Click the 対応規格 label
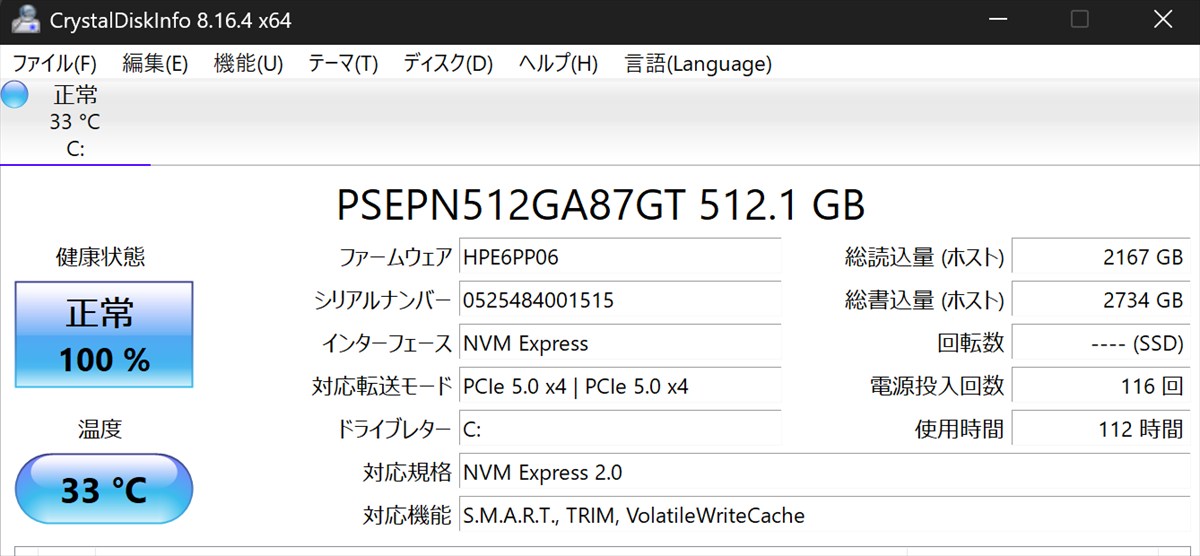This screenshot has height=556, width=1200. (407, 472)
